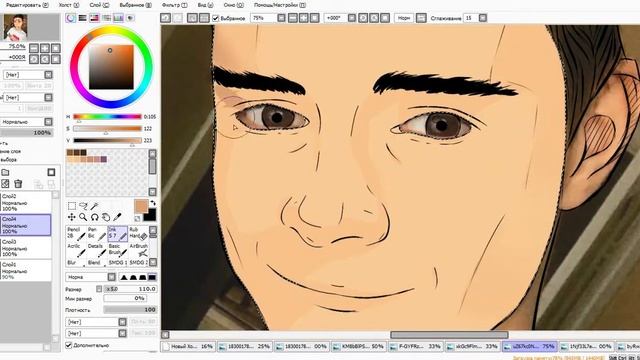Select the magnifier zoom tool
Viewport: 640px width, 360px height.
(83, 217)
